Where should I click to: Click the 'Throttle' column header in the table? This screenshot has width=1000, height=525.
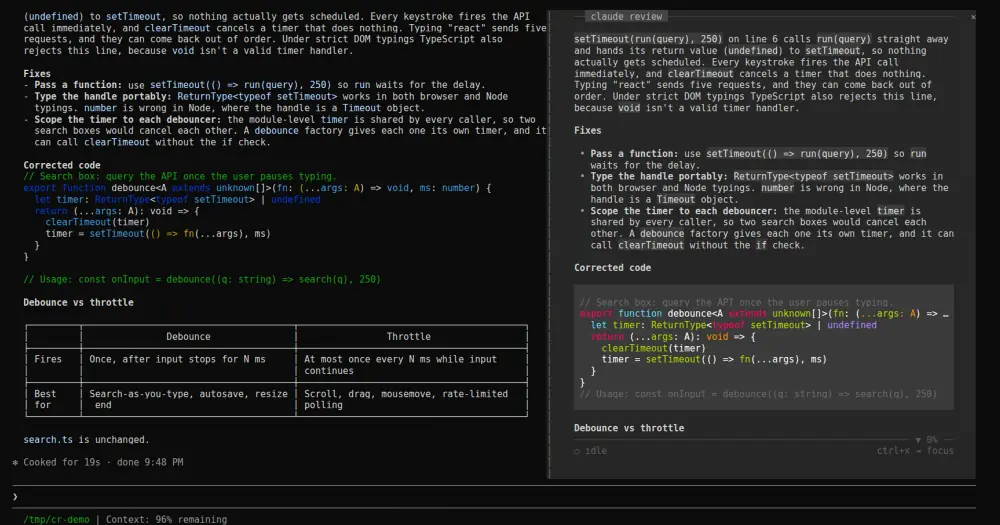[x=408, y=336]
